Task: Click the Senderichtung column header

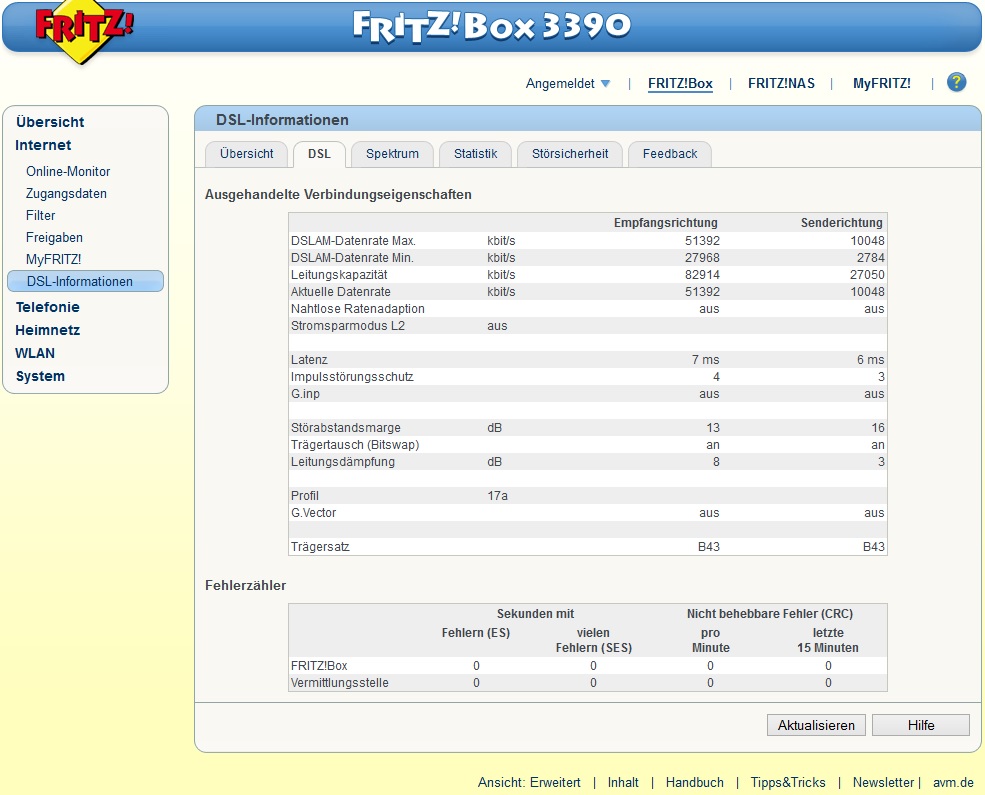Action: click(x=841, y=223)
